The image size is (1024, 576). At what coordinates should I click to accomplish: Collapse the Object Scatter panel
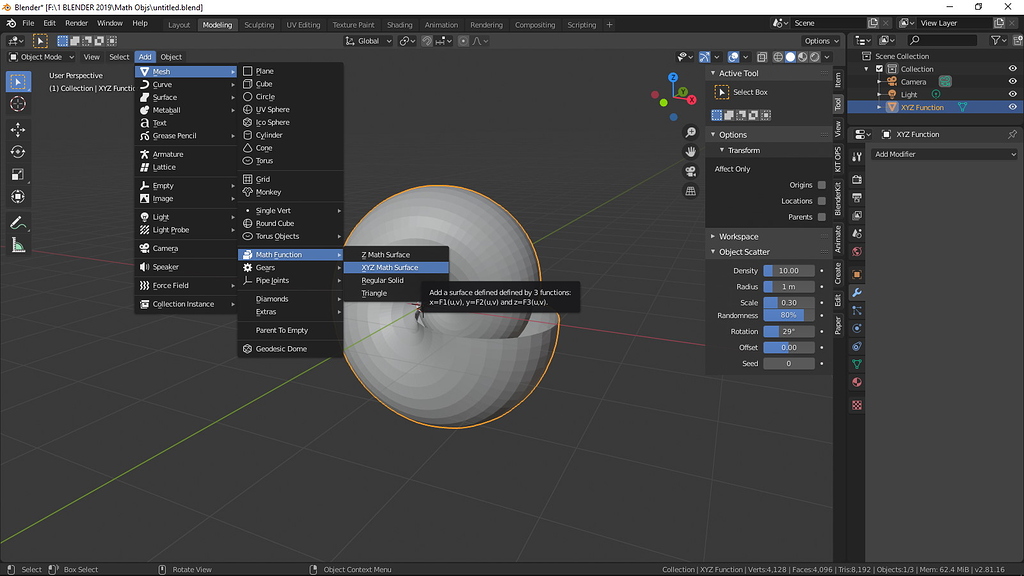coord(712,253)
